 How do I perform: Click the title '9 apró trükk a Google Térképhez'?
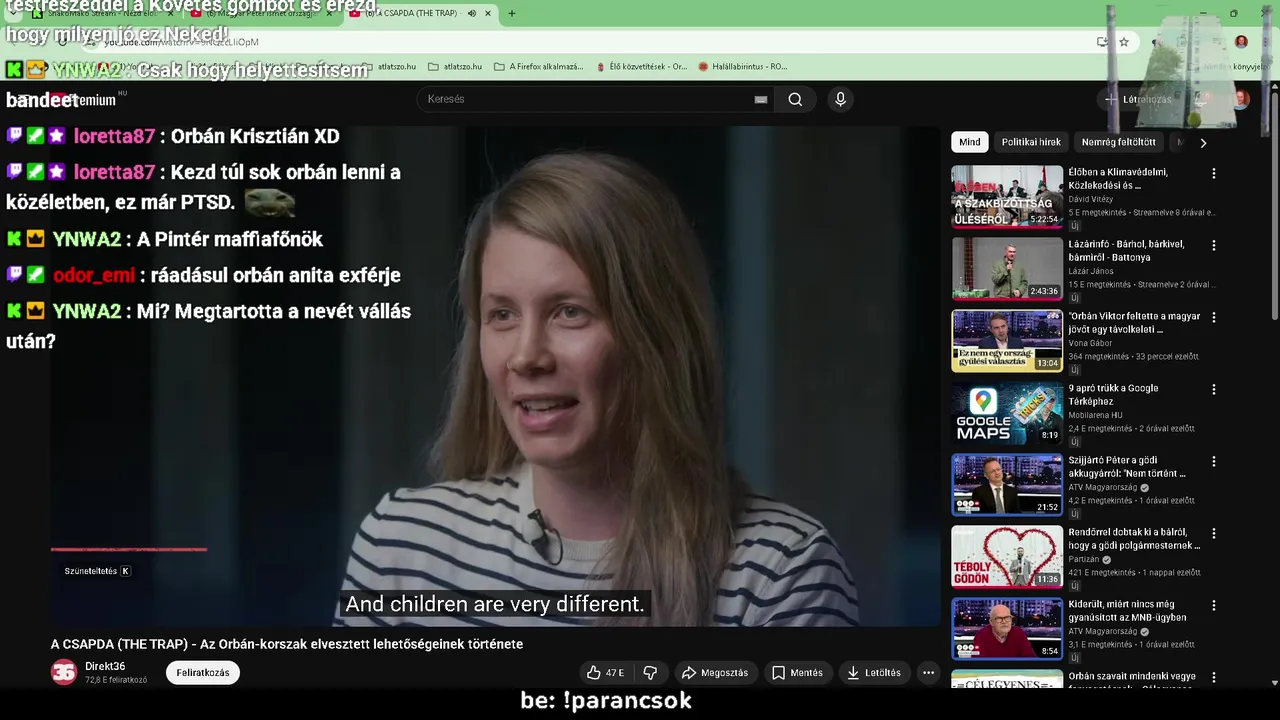pyautogui.click(x=1113, y=395)
